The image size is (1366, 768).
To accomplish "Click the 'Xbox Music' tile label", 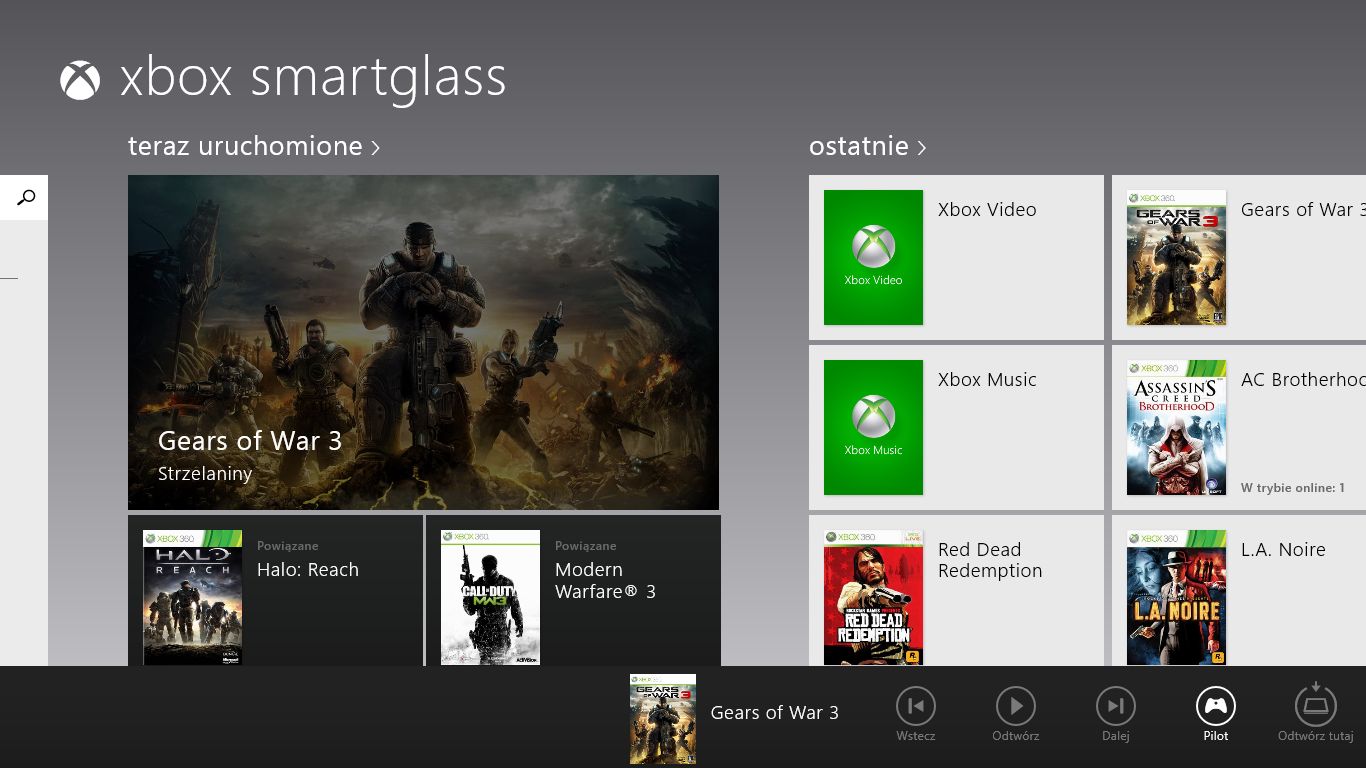I will 987,380.
